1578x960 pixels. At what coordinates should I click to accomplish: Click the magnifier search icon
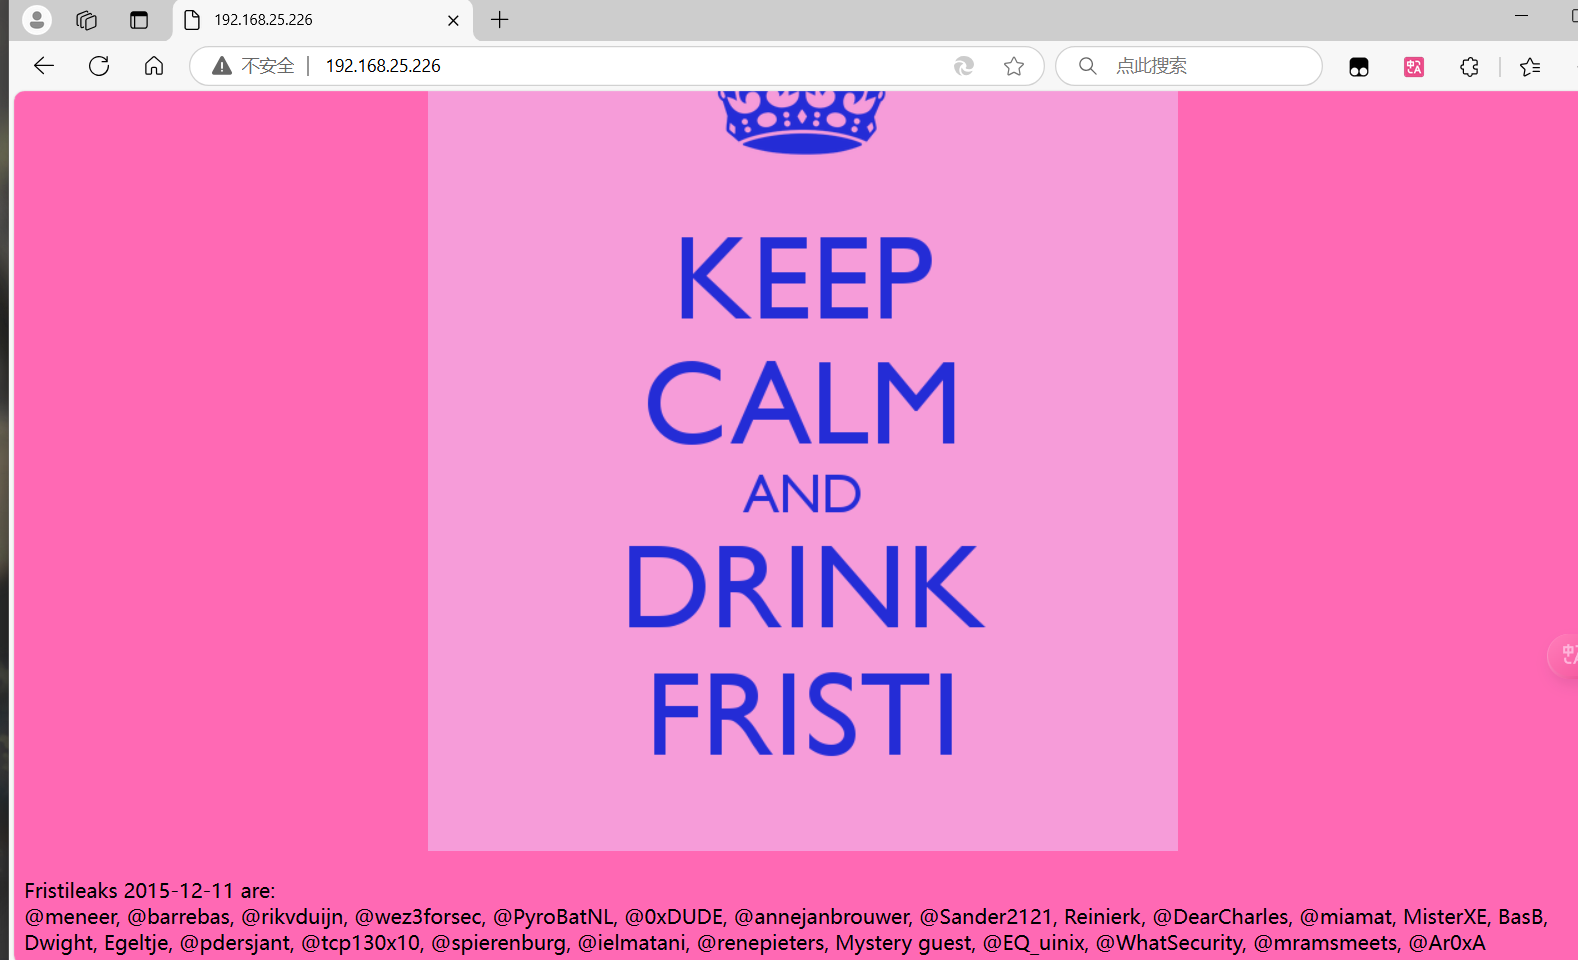tap(1088, 66)
